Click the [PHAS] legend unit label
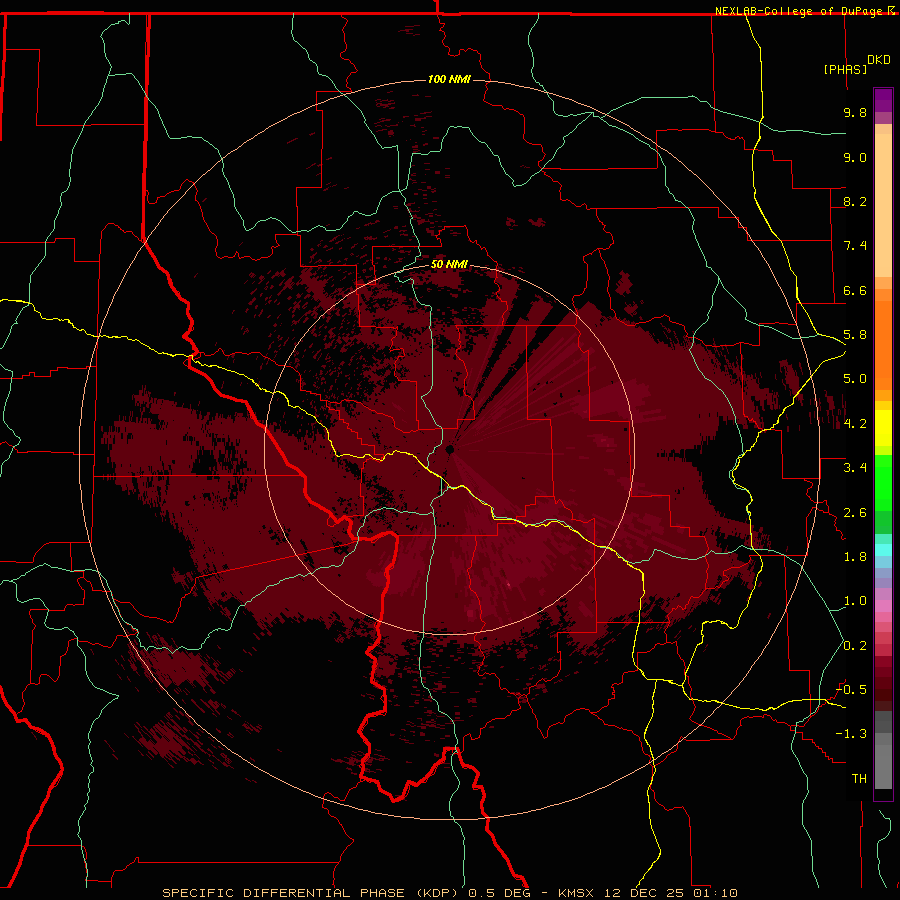Viewport: 900px width, 900px height. pos(845,69)
